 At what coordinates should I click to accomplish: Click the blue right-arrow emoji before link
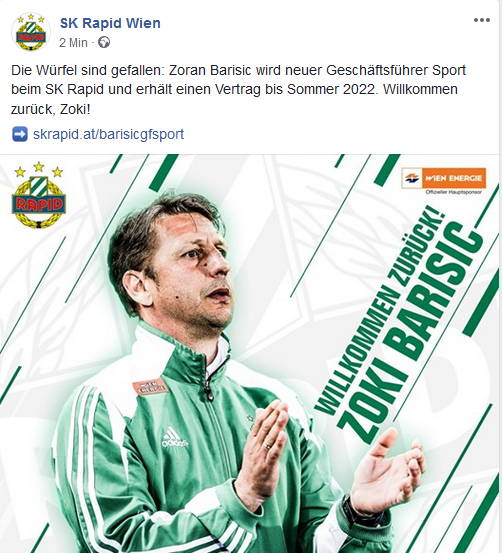[19, 134]
